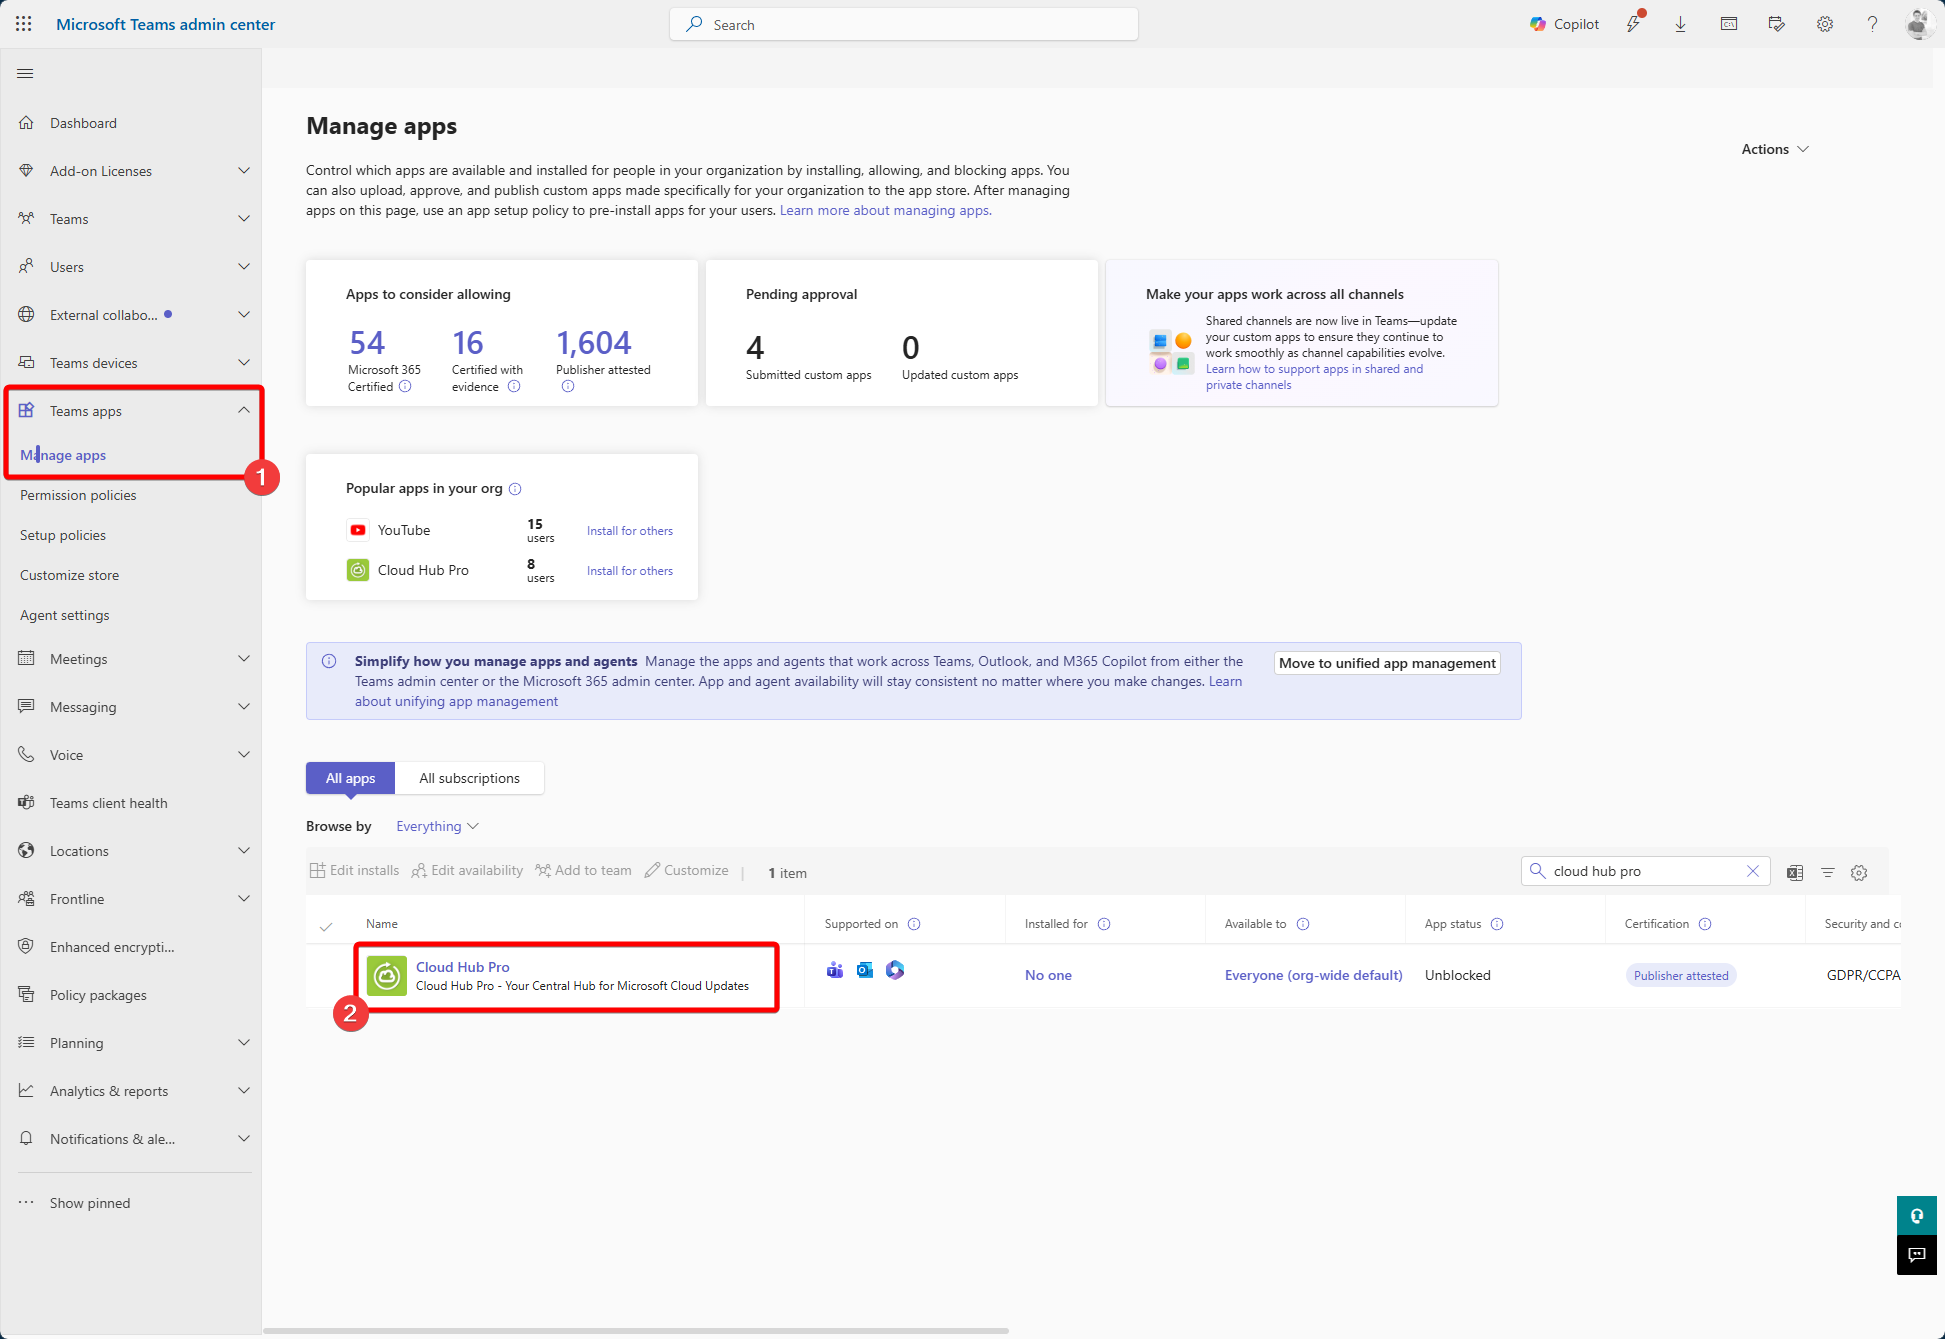1945x1339 pixels.
Task: Open the Actions dropdown
Action: [1775, 149]
